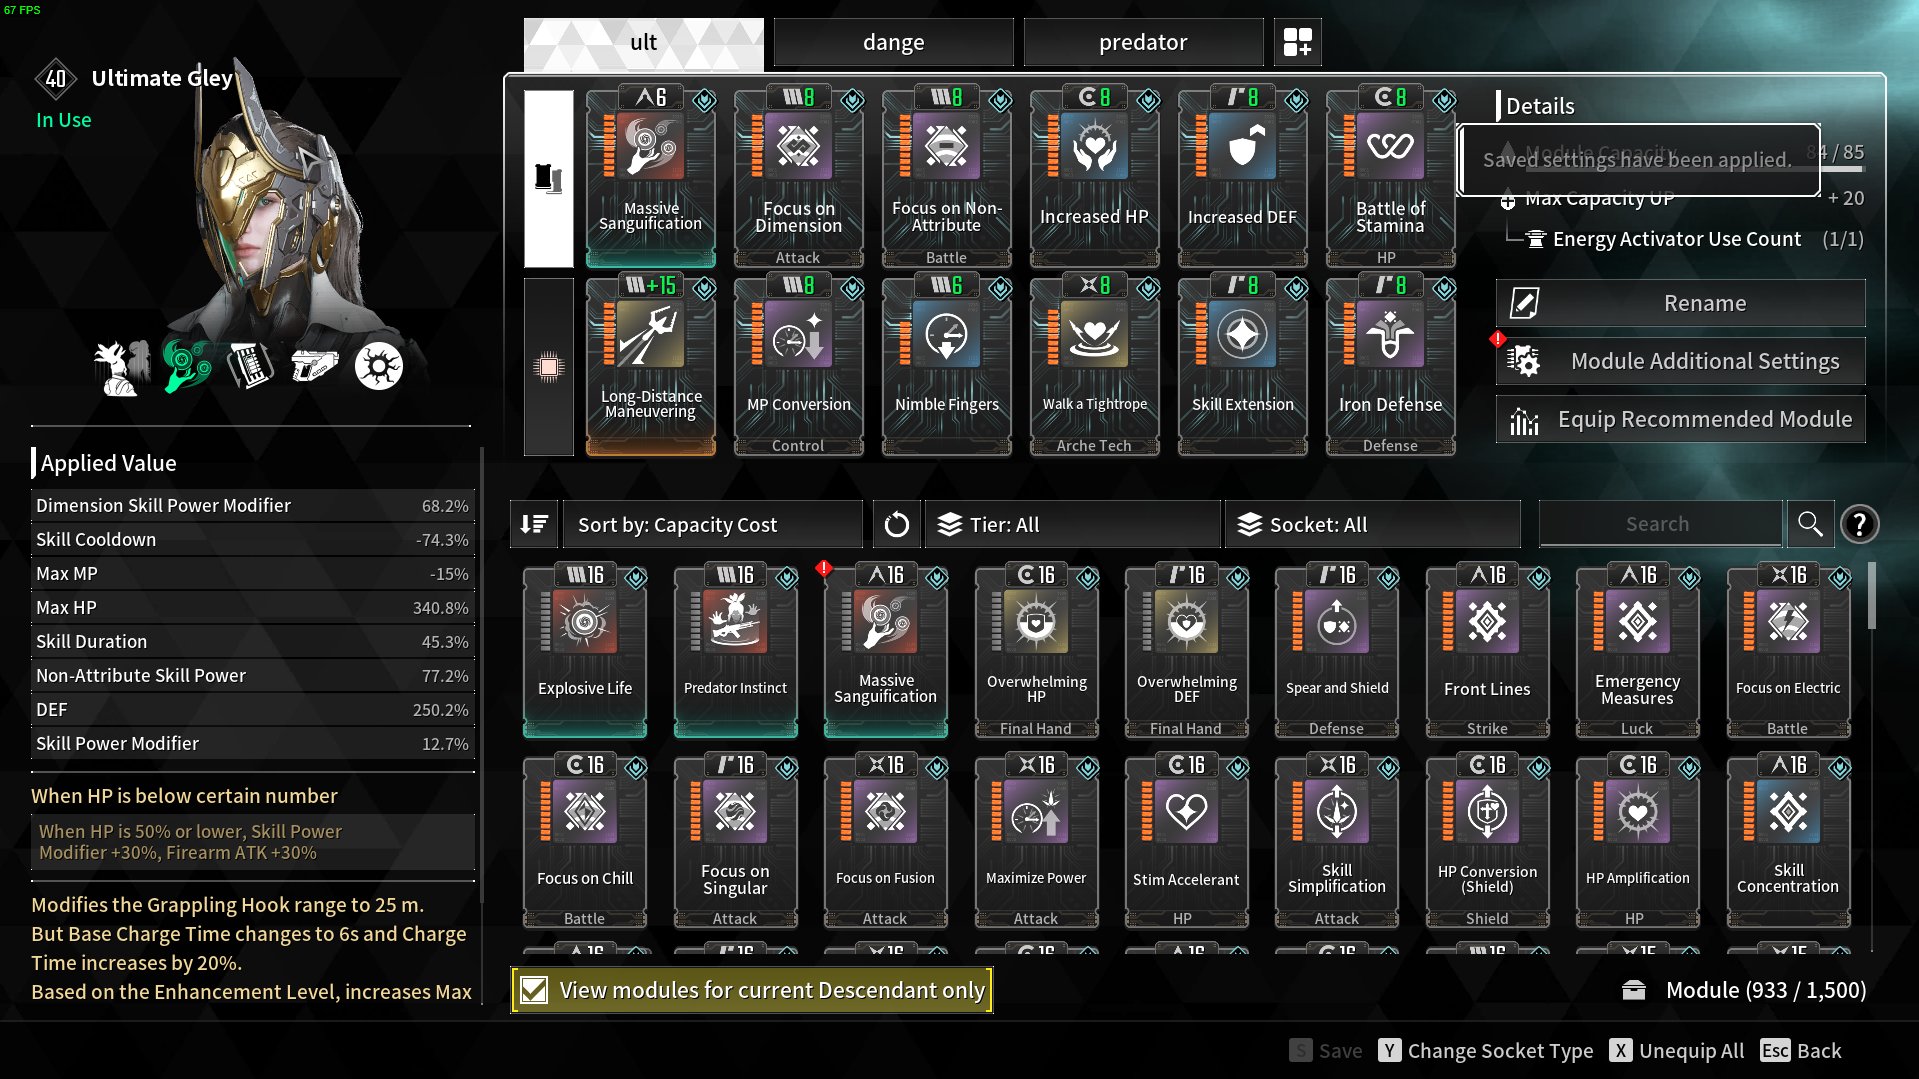
Task: Toggle View modules for current Descendant only
Action: [752, 990]
